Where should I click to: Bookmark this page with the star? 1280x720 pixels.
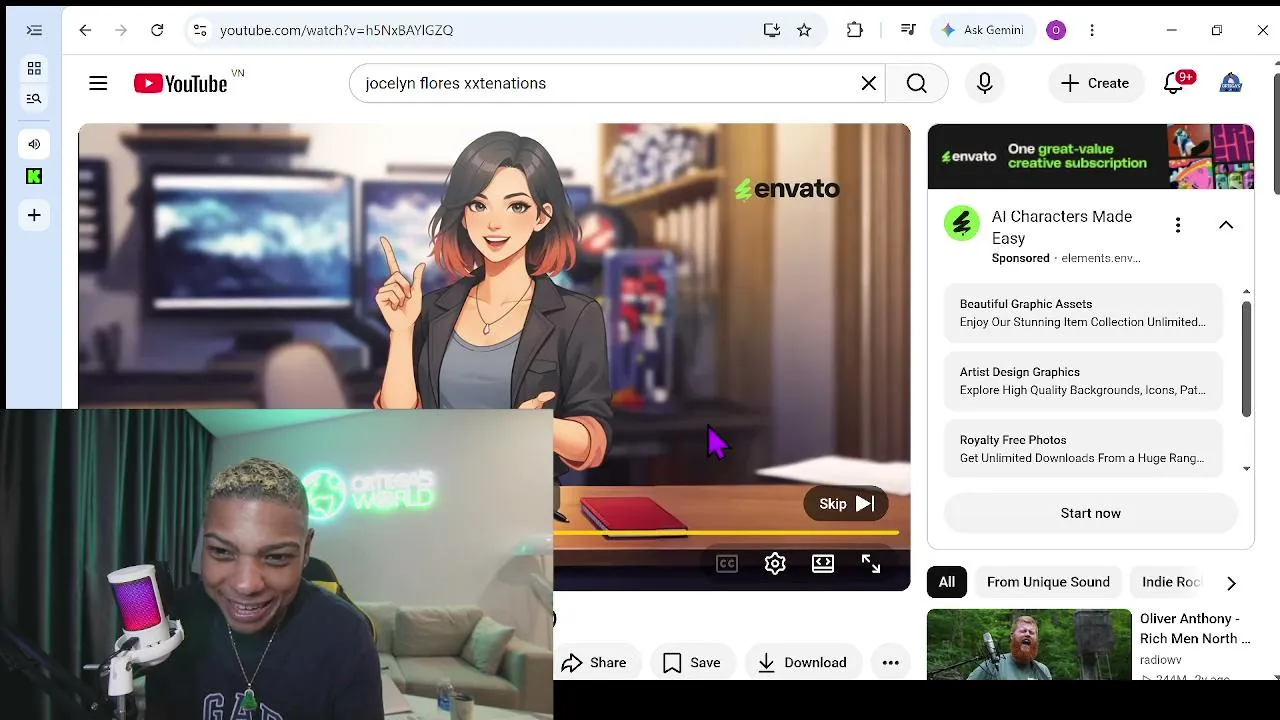click(x=804, y=30)
